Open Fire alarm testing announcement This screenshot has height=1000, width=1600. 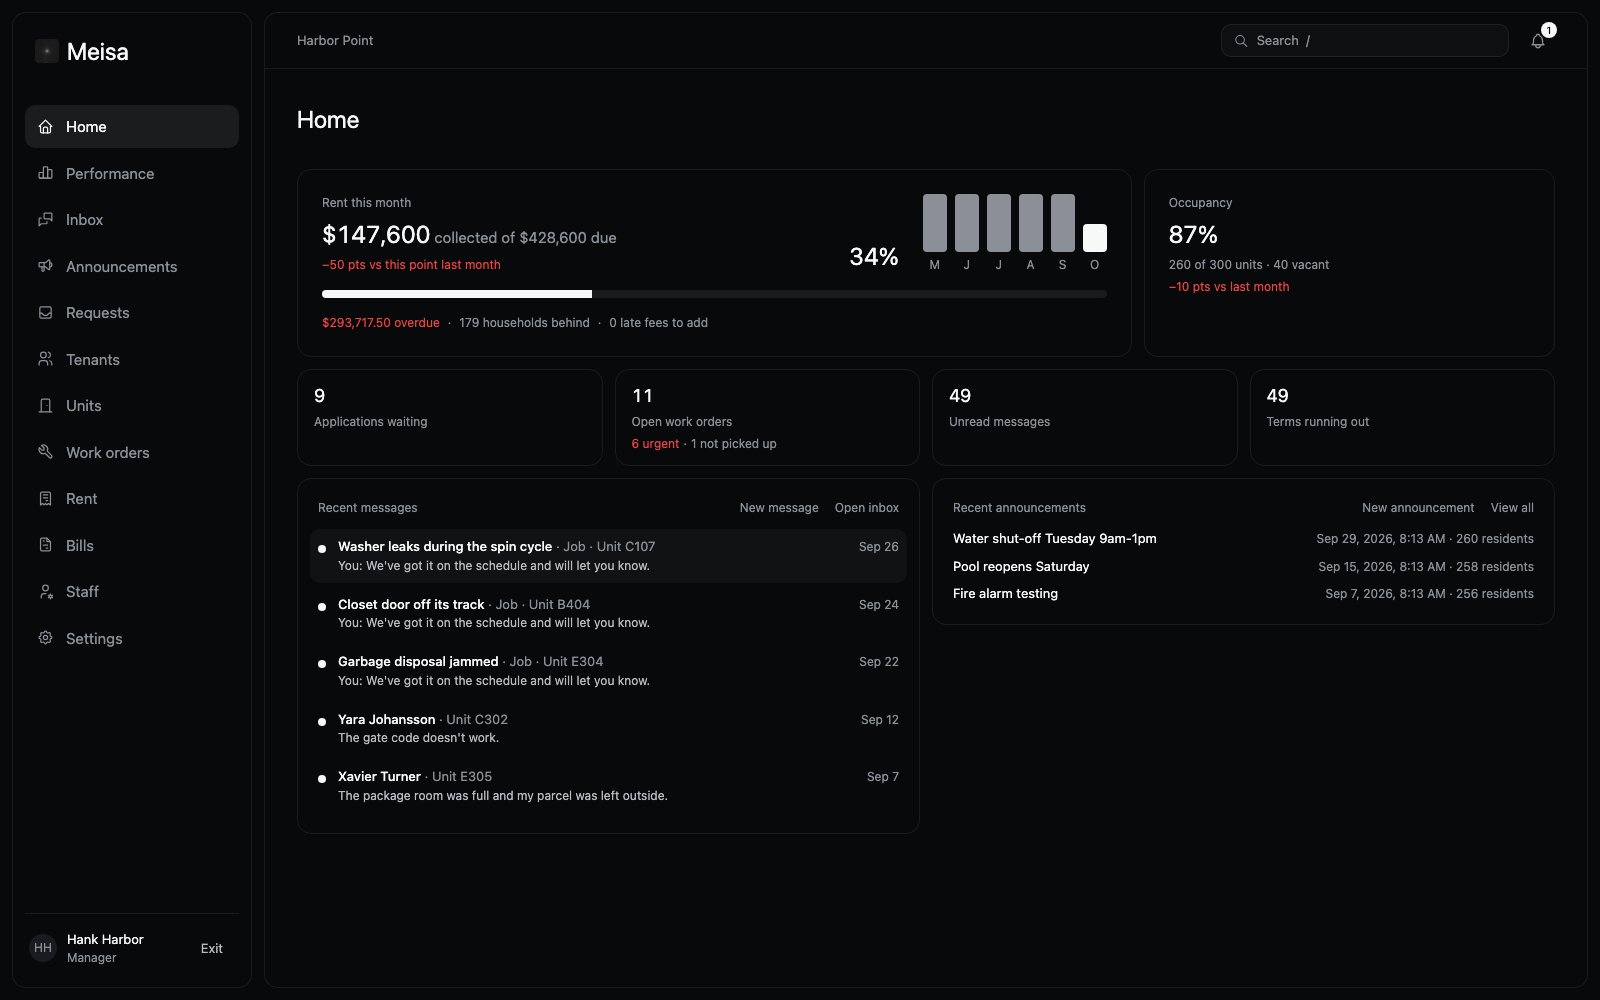[1243, 594]
